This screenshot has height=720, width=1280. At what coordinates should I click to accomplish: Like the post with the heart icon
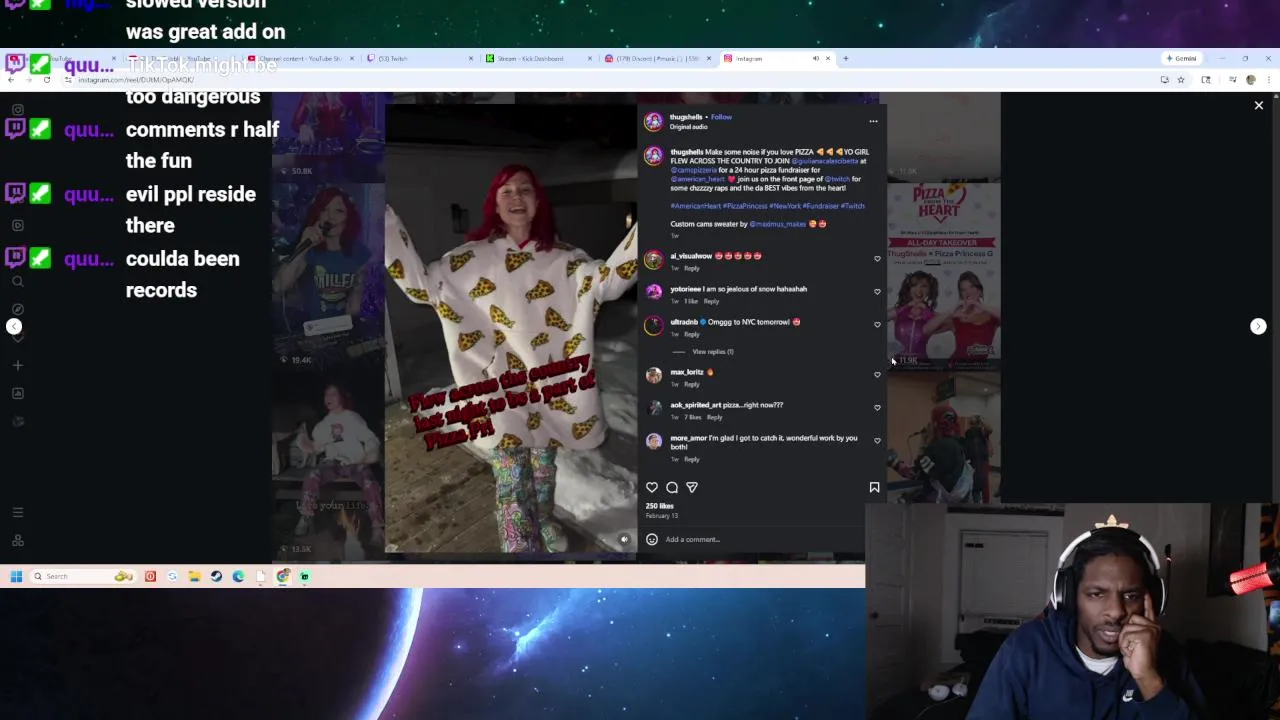[x=652, y=487]
